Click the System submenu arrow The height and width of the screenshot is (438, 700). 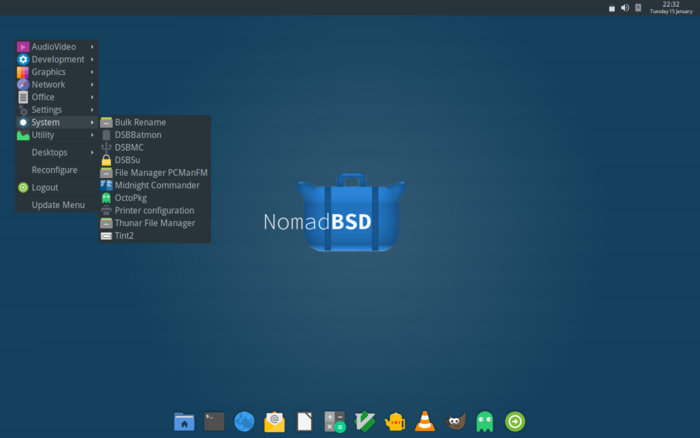92,122
